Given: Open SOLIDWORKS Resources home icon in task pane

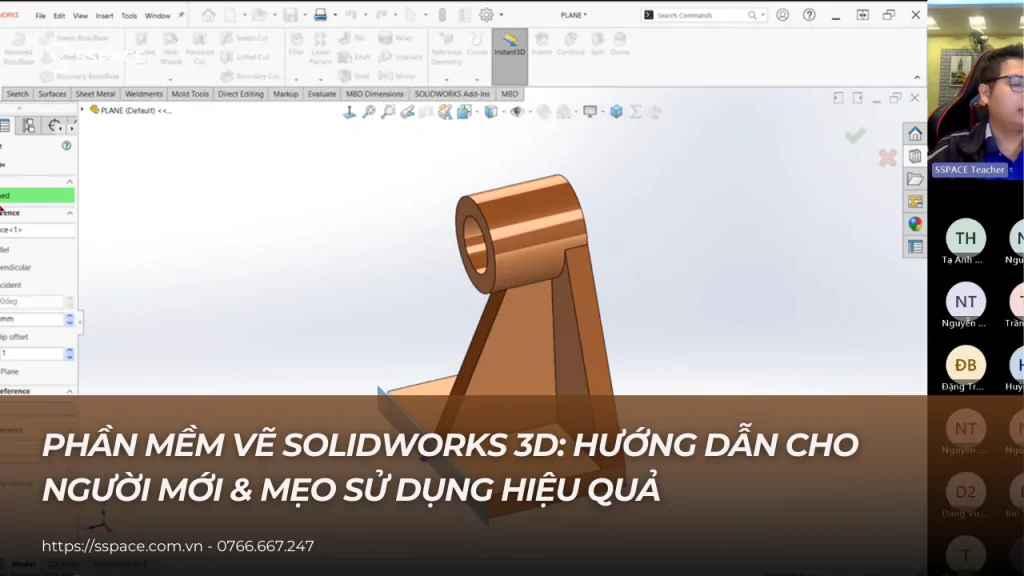Looking at the screenshot, I should tap(915, 134).
